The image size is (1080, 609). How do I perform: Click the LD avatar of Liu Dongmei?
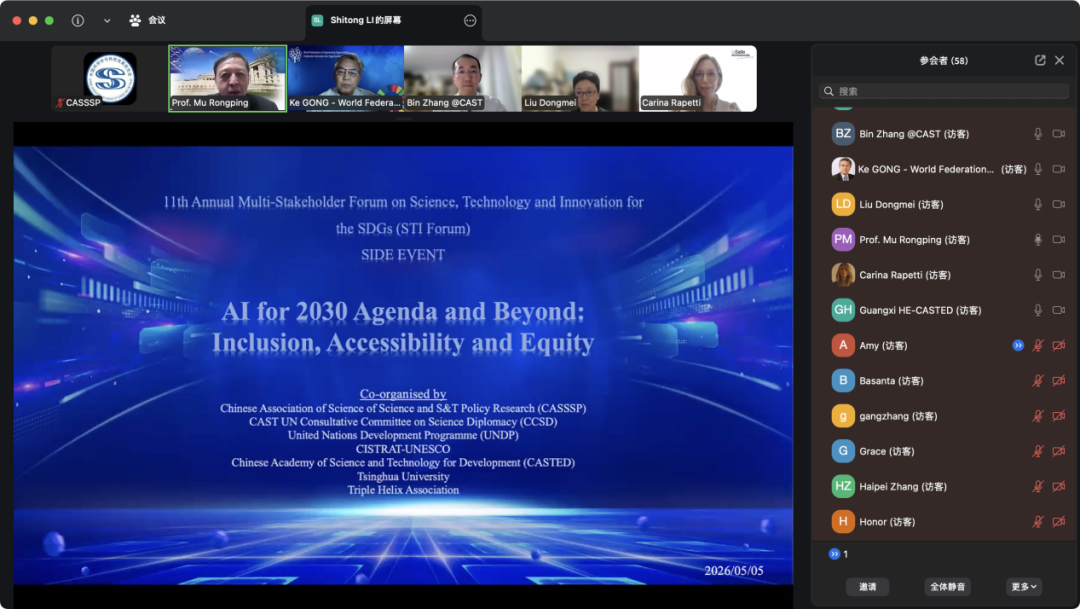pyautogui.click(x=843, y=204)
